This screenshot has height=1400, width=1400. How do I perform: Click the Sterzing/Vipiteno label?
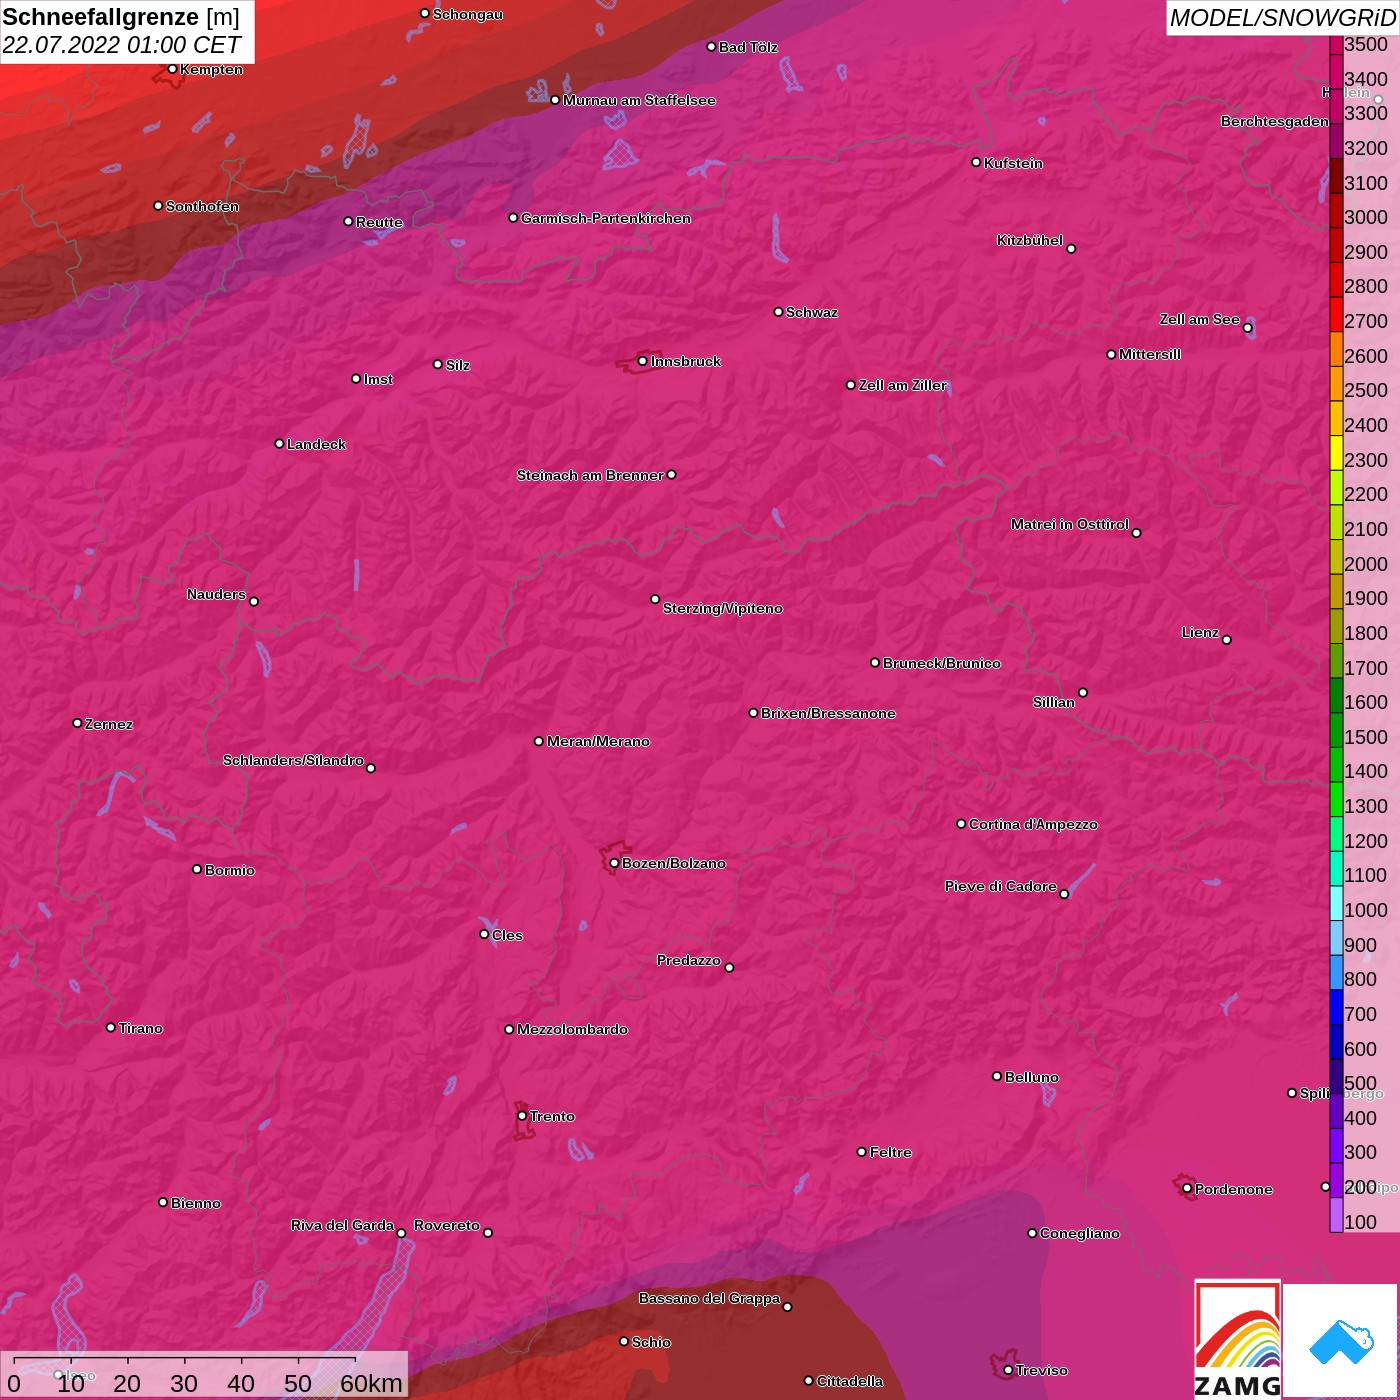[x=723, y=608]
